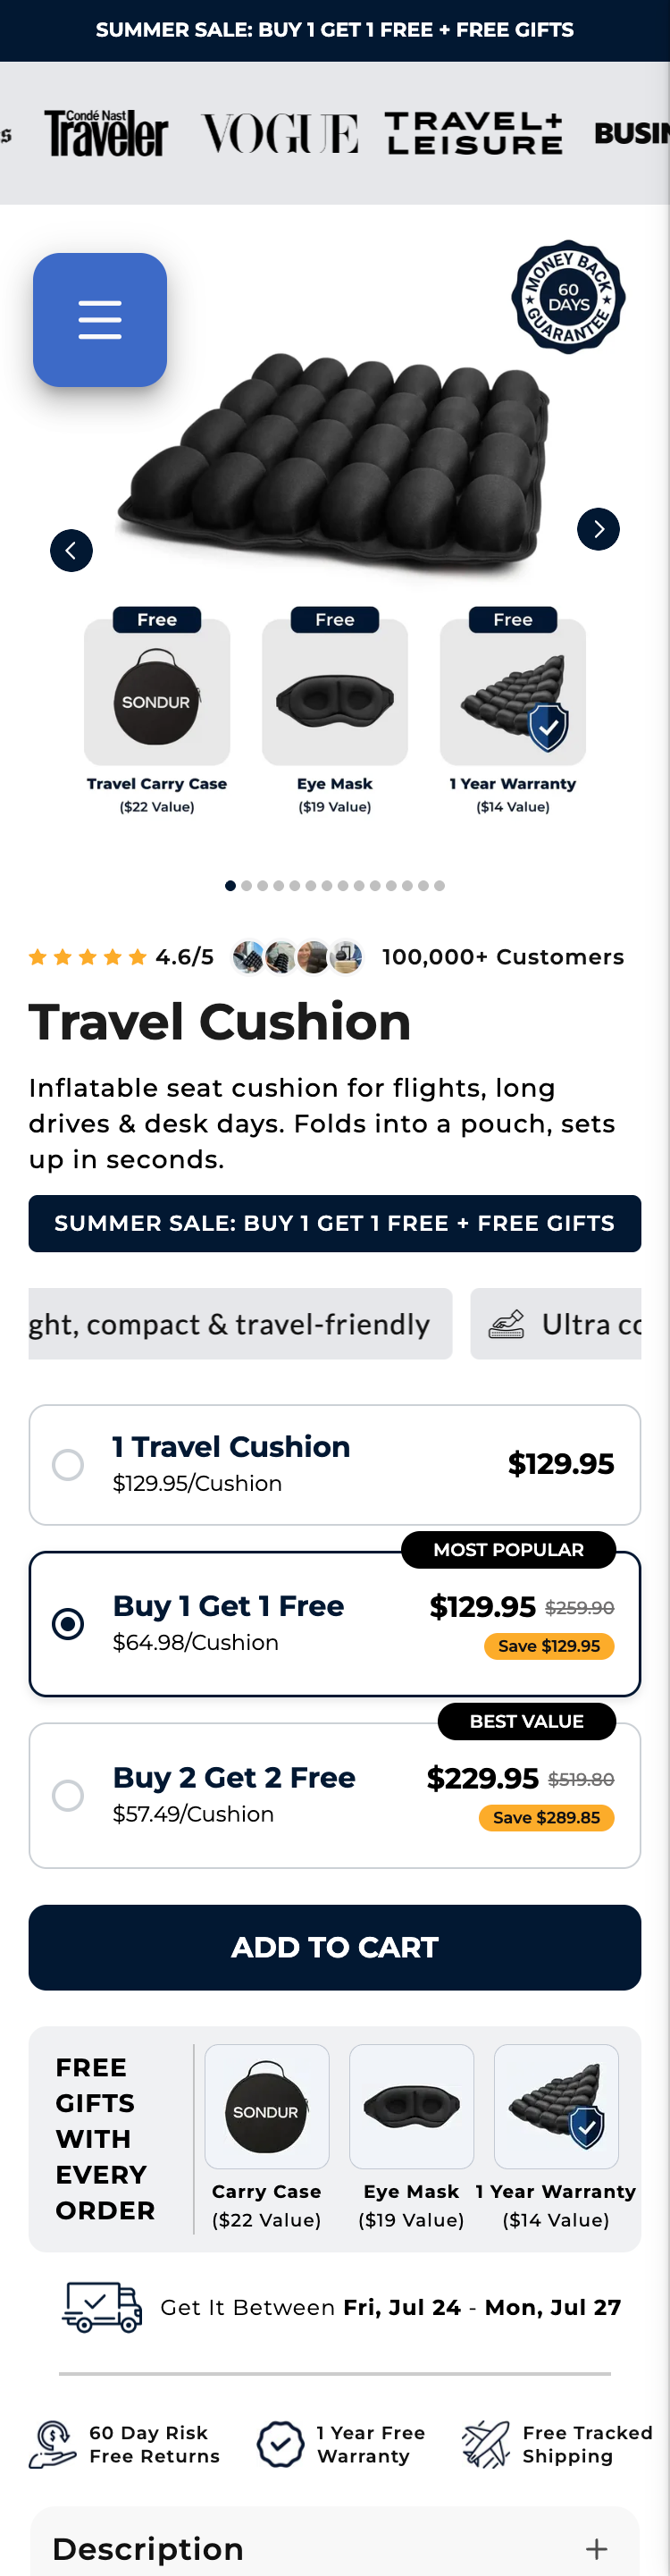Click the 60 Day Risk Free Returns icon
Image resolution: width=670 pixels, height=2576 pixels.
pyautogui.click(x=52, y=2444)
